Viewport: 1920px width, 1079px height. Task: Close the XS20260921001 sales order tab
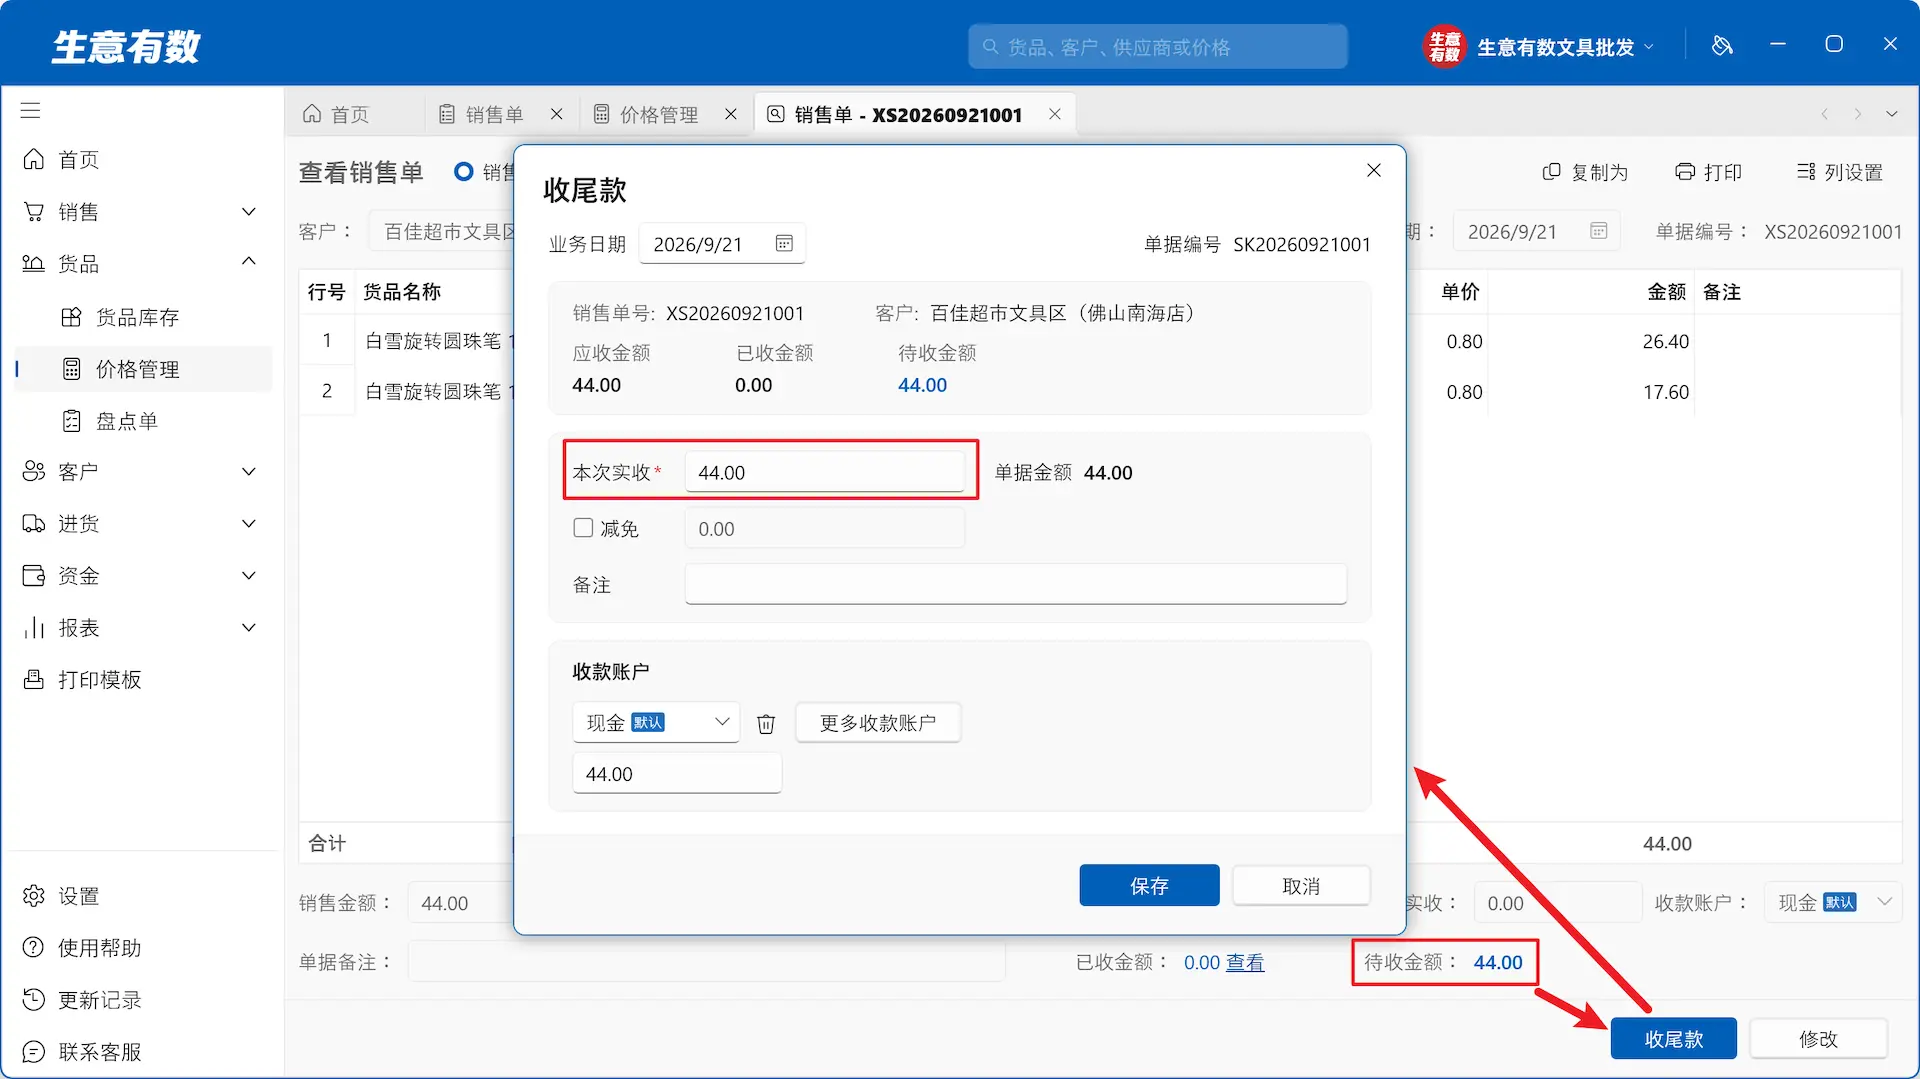click(x=1055, y=114)
